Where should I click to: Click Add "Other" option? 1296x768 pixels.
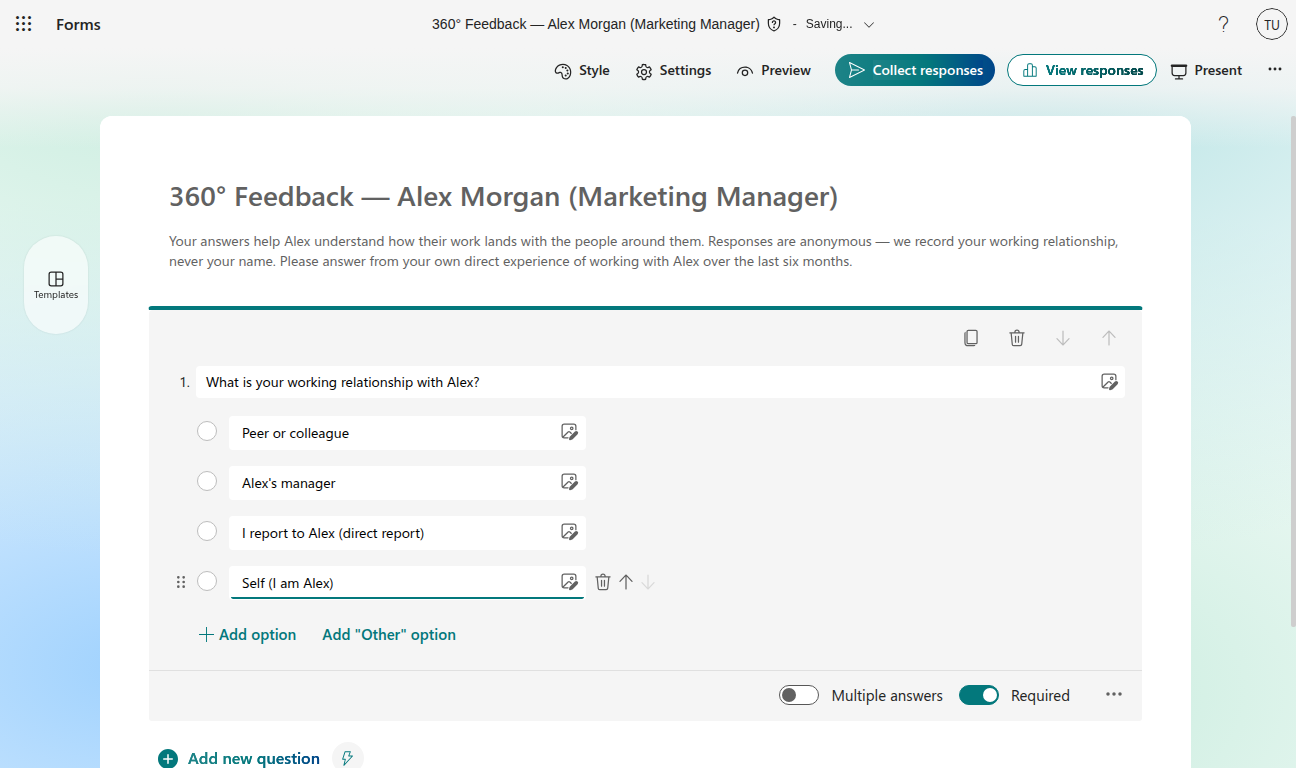tap(389, 634)
